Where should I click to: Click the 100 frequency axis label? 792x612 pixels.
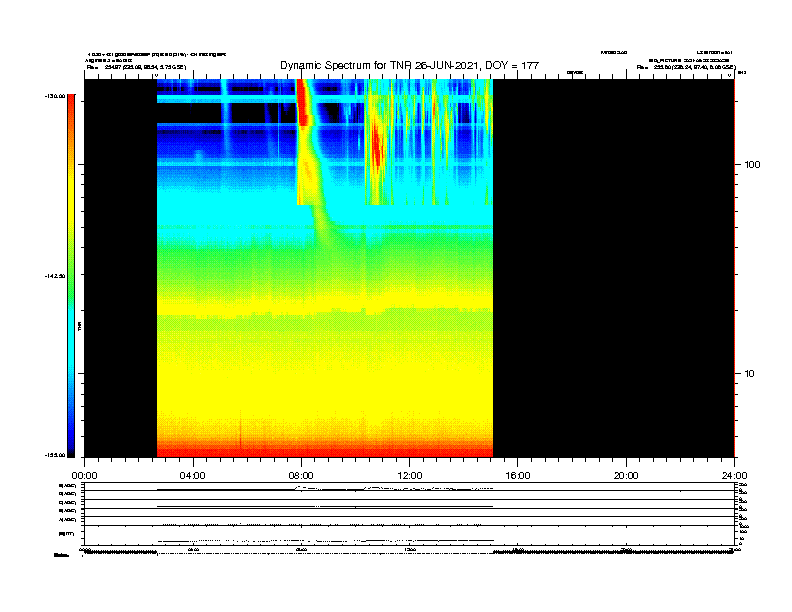point(752,165)
